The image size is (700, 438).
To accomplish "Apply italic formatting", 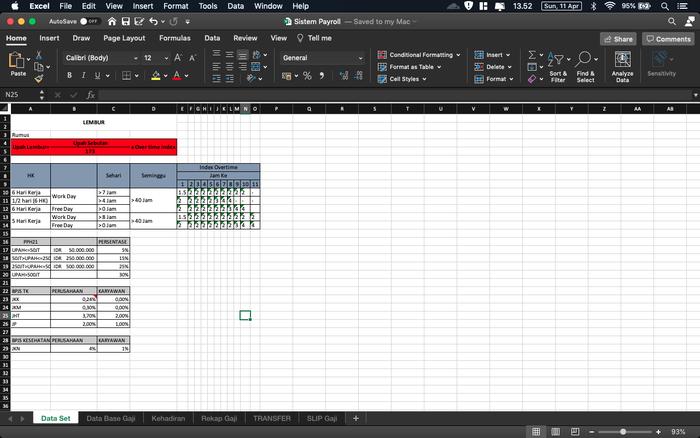I will 84,76.
